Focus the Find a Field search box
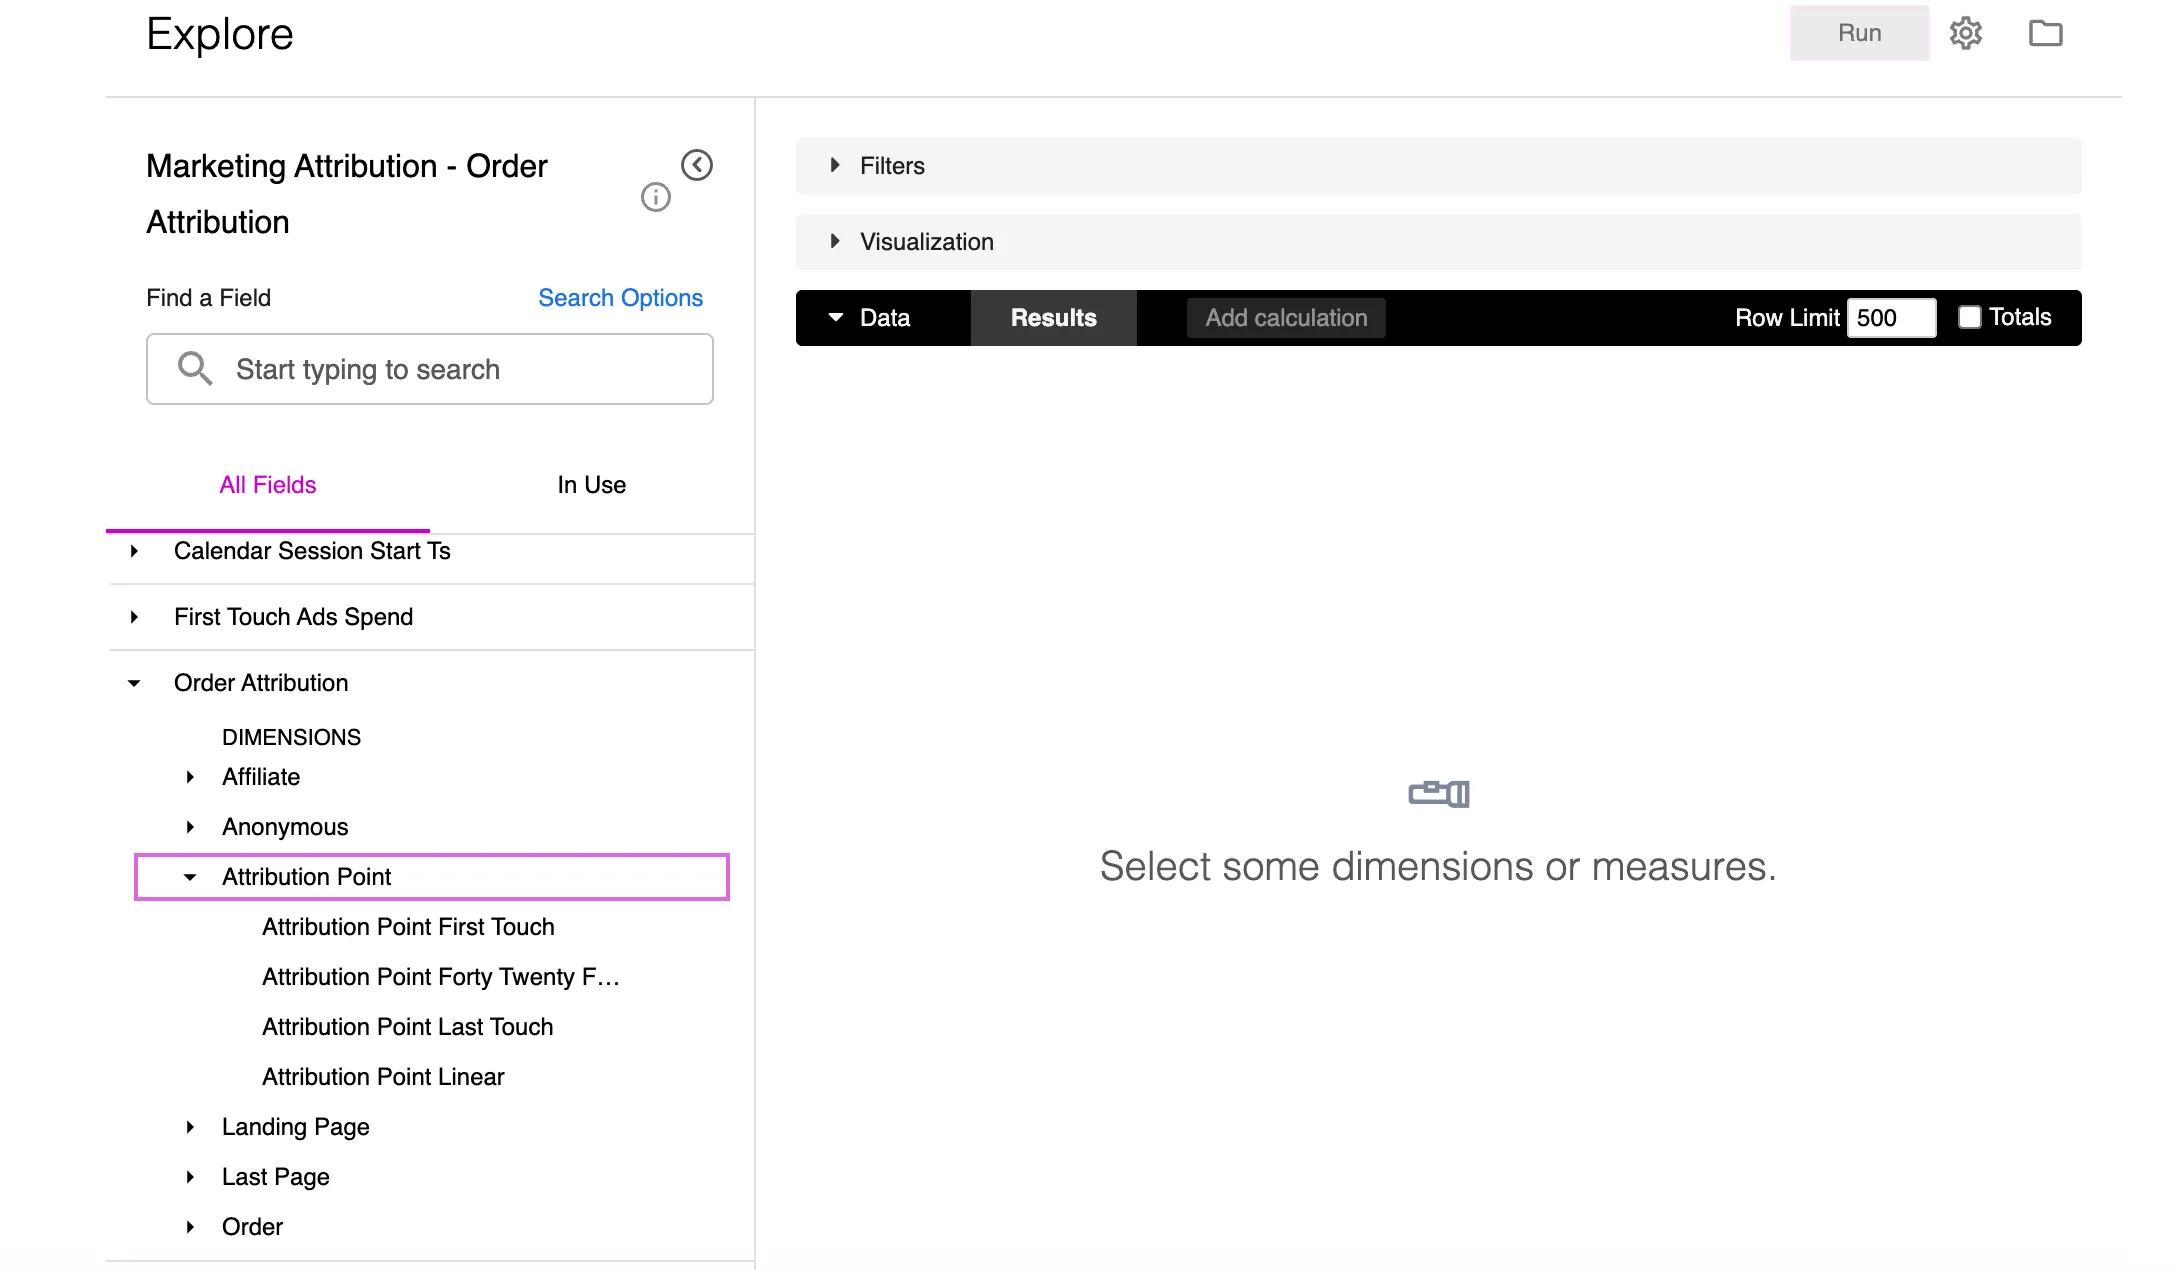Viewport: 2180px width, 1270px height. [x=430, y=369]
